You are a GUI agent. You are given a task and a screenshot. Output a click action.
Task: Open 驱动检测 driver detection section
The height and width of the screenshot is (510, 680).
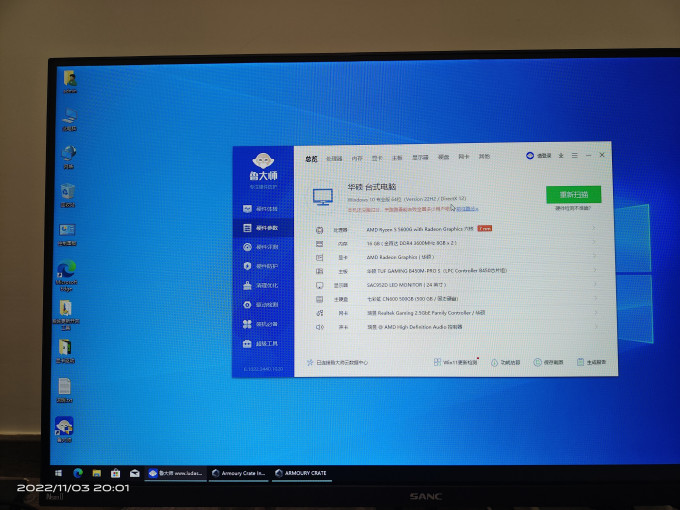pyautogui.click(x=261, y=305)
